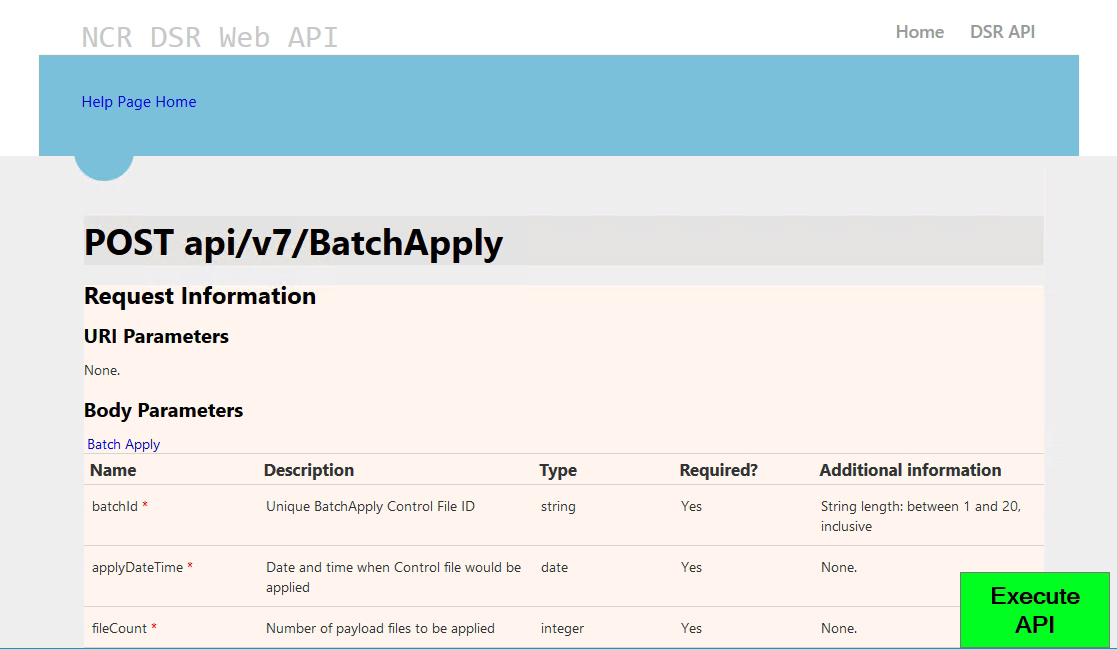Image resolution: width=1117 pixels, height=649 pixels.
Task: Open DSR API in the top navigation
Action: click(1002, 32)
